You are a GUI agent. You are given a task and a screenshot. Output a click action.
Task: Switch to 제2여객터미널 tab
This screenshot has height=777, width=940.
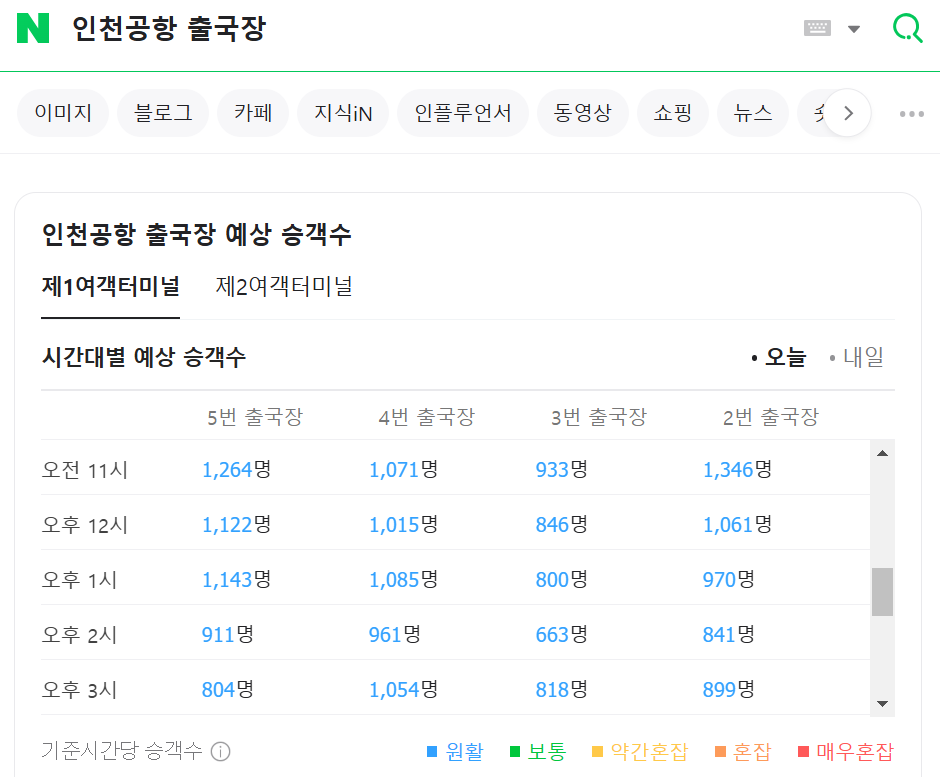(284, 287)
